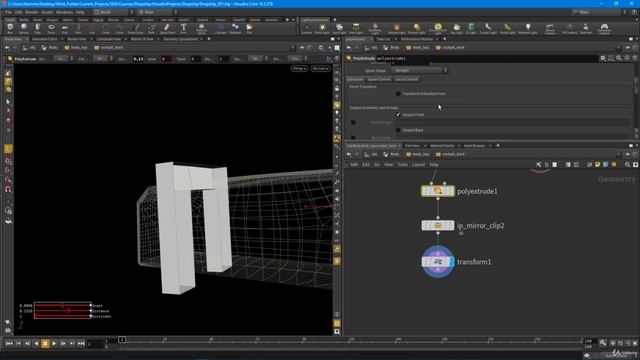Select the viewport Select tool arrow
The width and height of the screenshot is (640, 360).
[x=8, y=102]
